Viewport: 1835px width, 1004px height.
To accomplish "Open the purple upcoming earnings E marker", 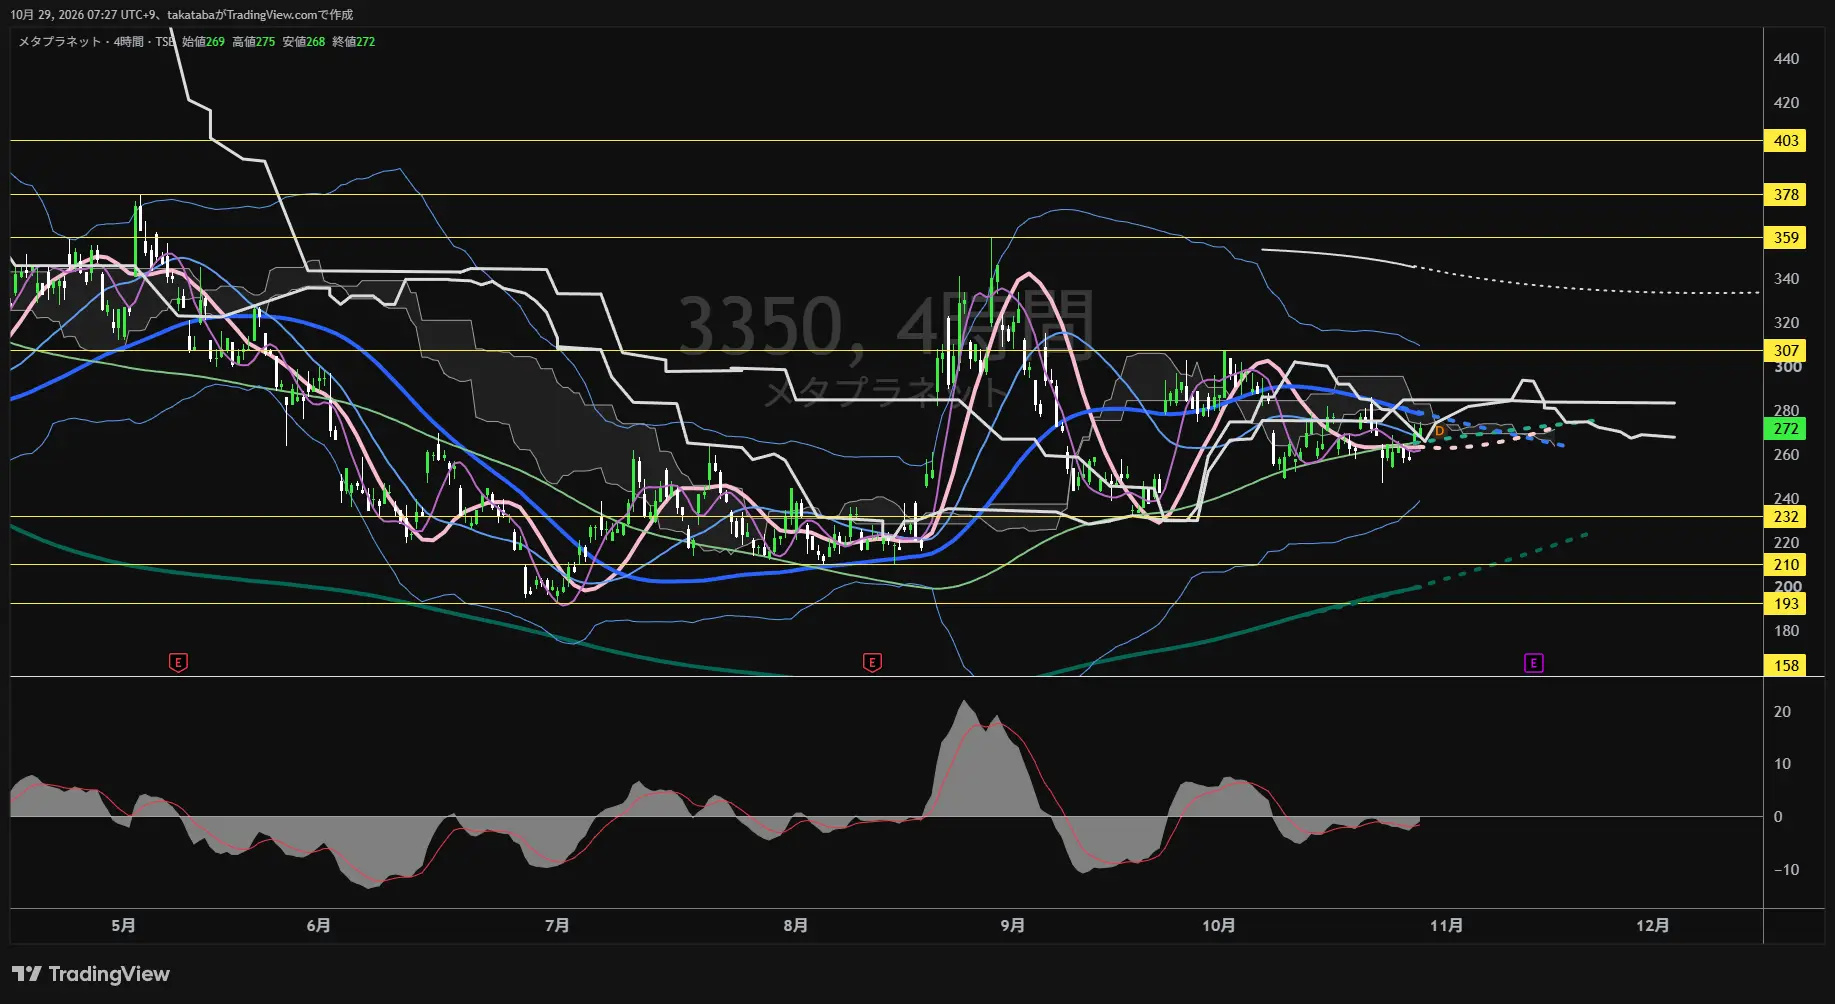I will tap(1533, 663).
